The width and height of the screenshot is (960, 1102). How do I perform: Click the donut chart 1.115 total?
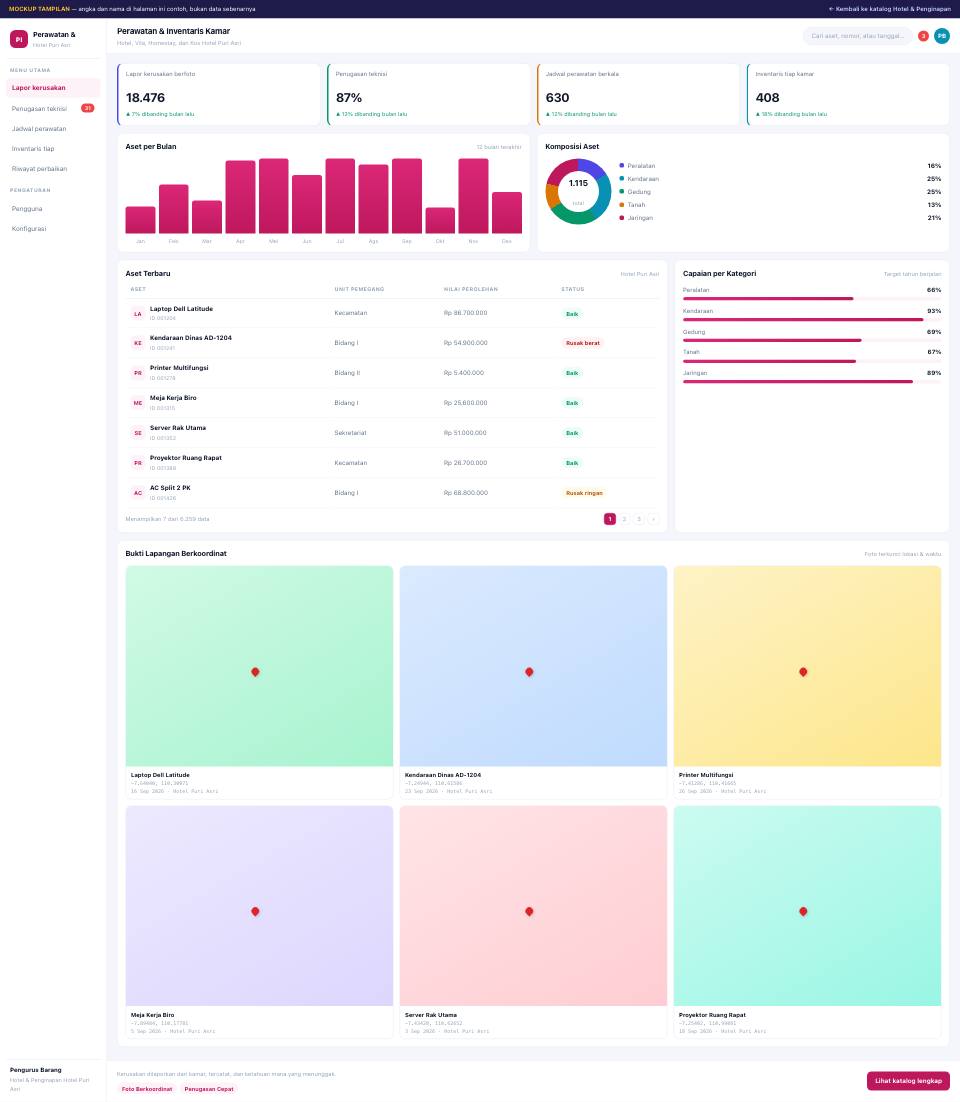click(x=578, y=191)
